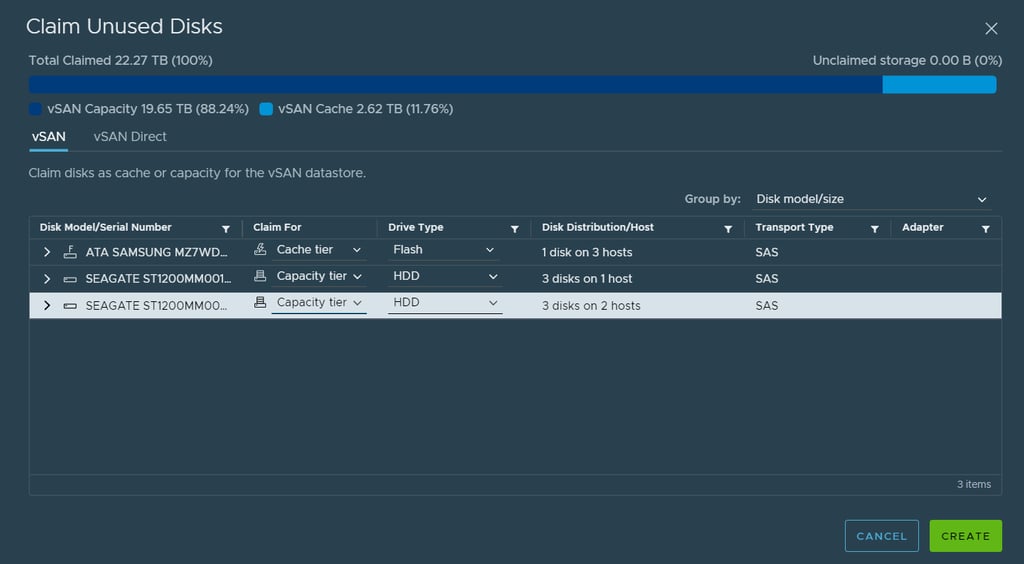Filter the Disk Model/Serial Number column
This screenshot has height=564, width=1024.
[x=226, y=229]
